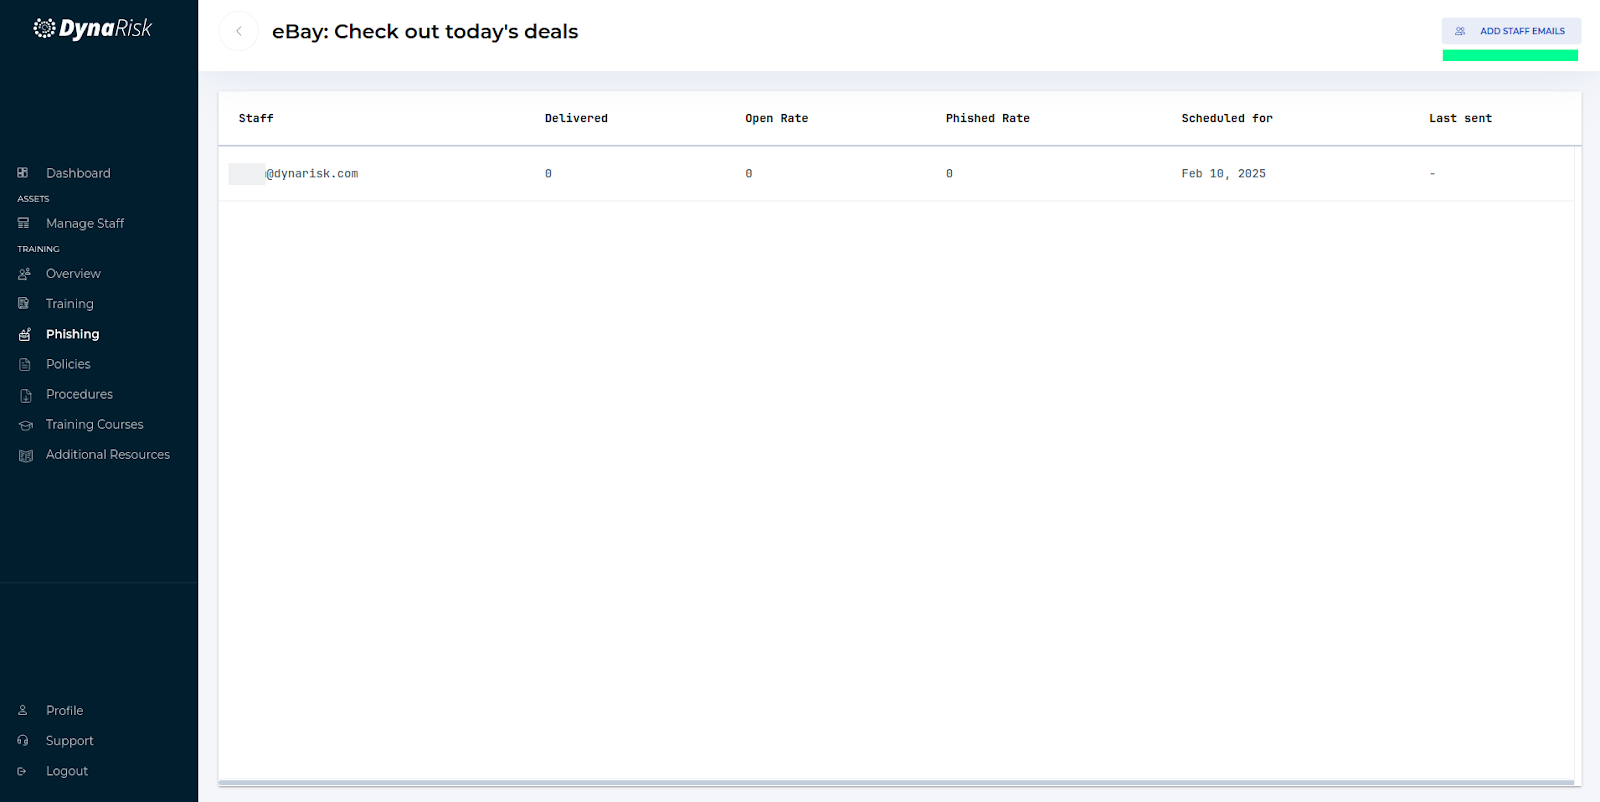Viewport: 1600px width, 802px height.
Task: Open Additional Resources page
Action: [108, 454]
